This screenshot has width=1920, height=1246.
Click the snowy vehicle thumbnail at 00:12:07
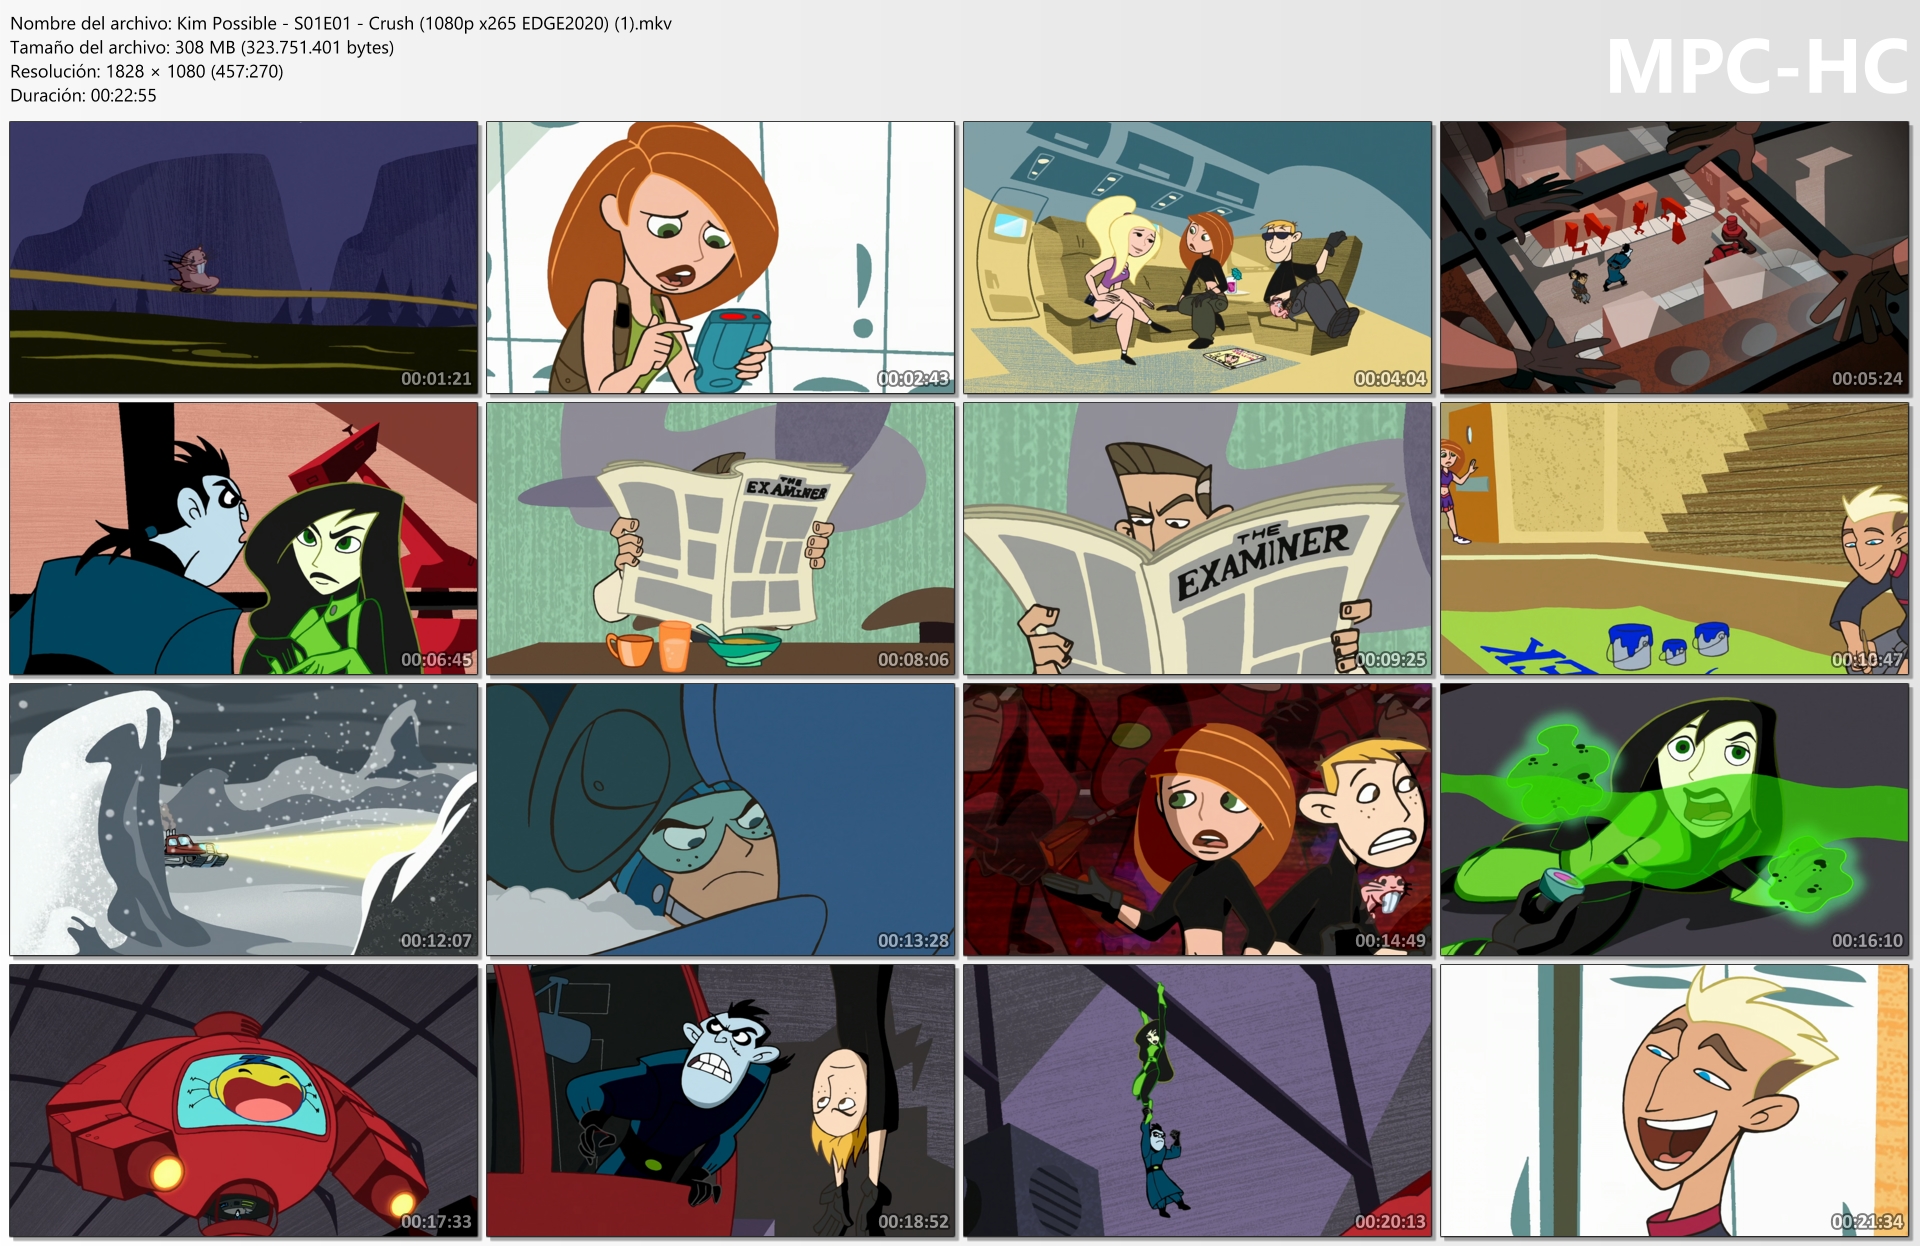click(x=244, y=820)
